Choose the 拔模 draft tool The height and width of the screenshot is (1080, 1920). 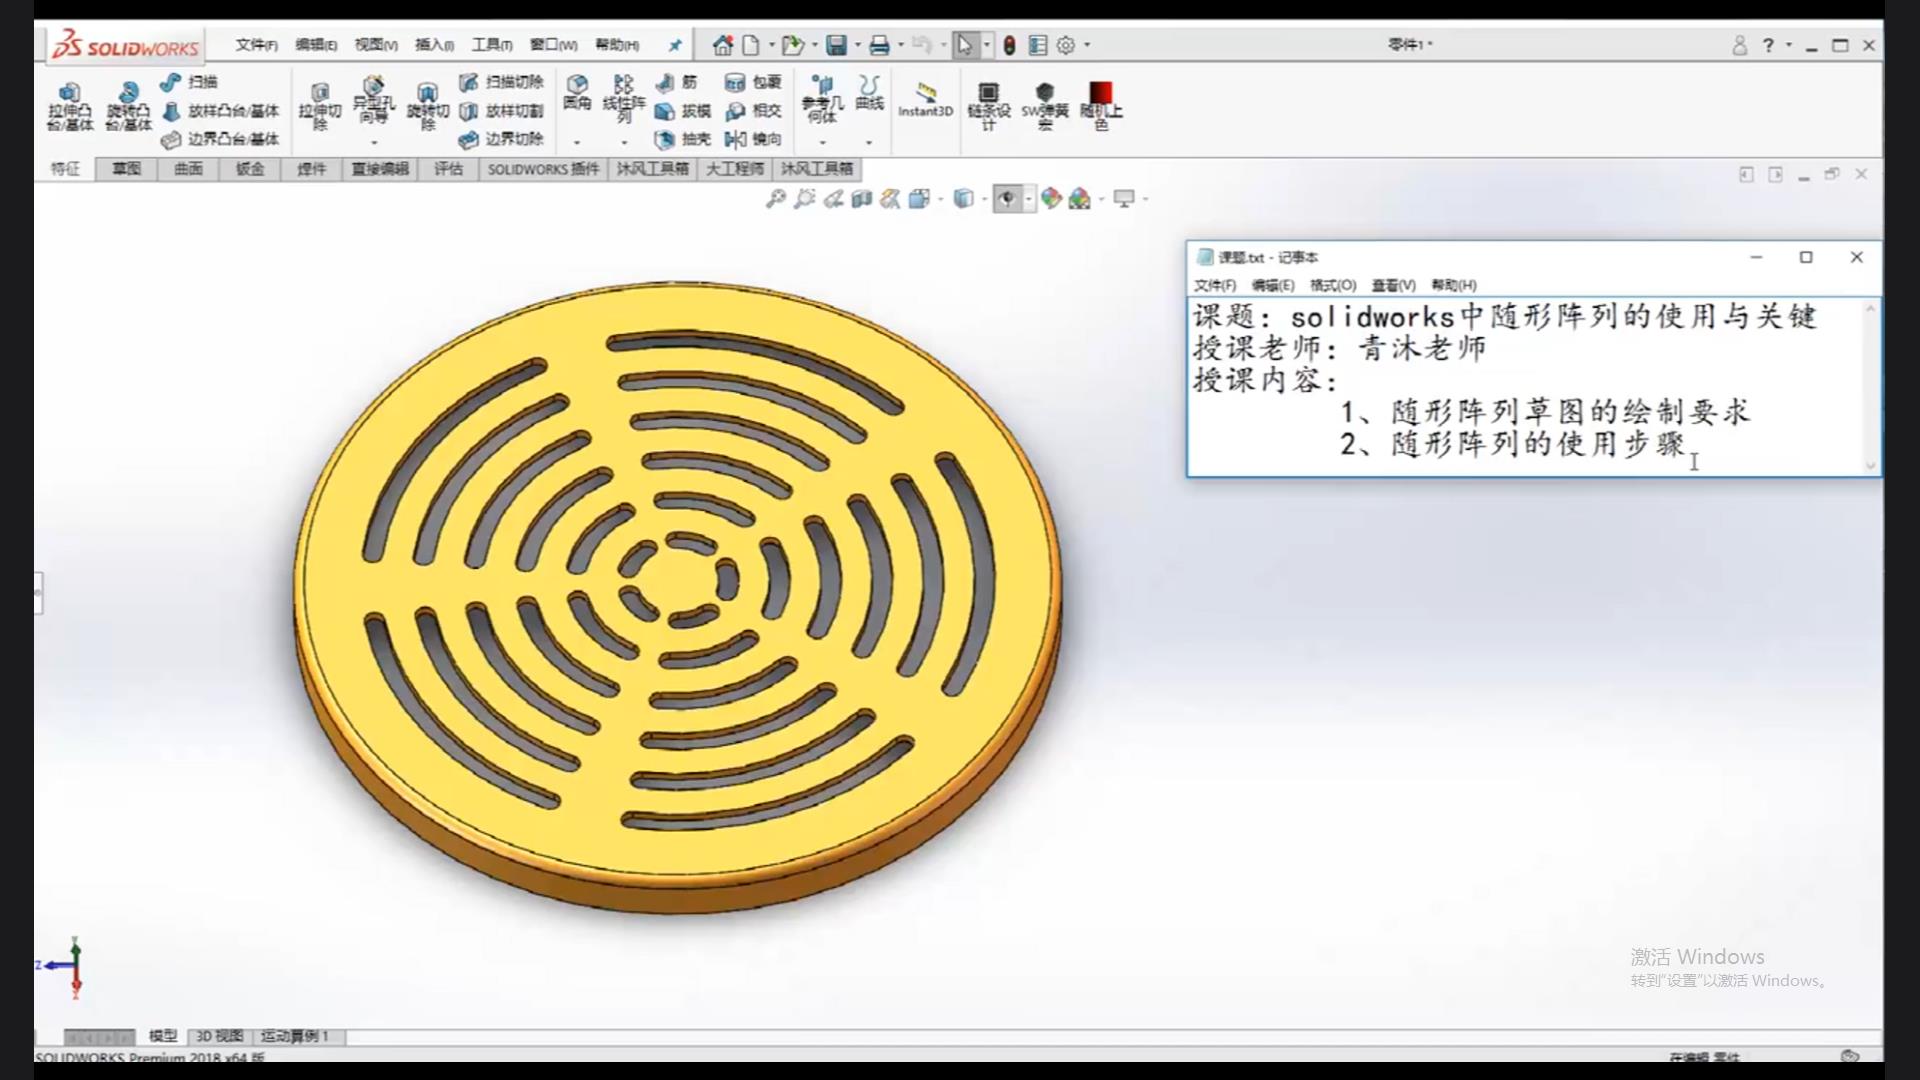682,111
